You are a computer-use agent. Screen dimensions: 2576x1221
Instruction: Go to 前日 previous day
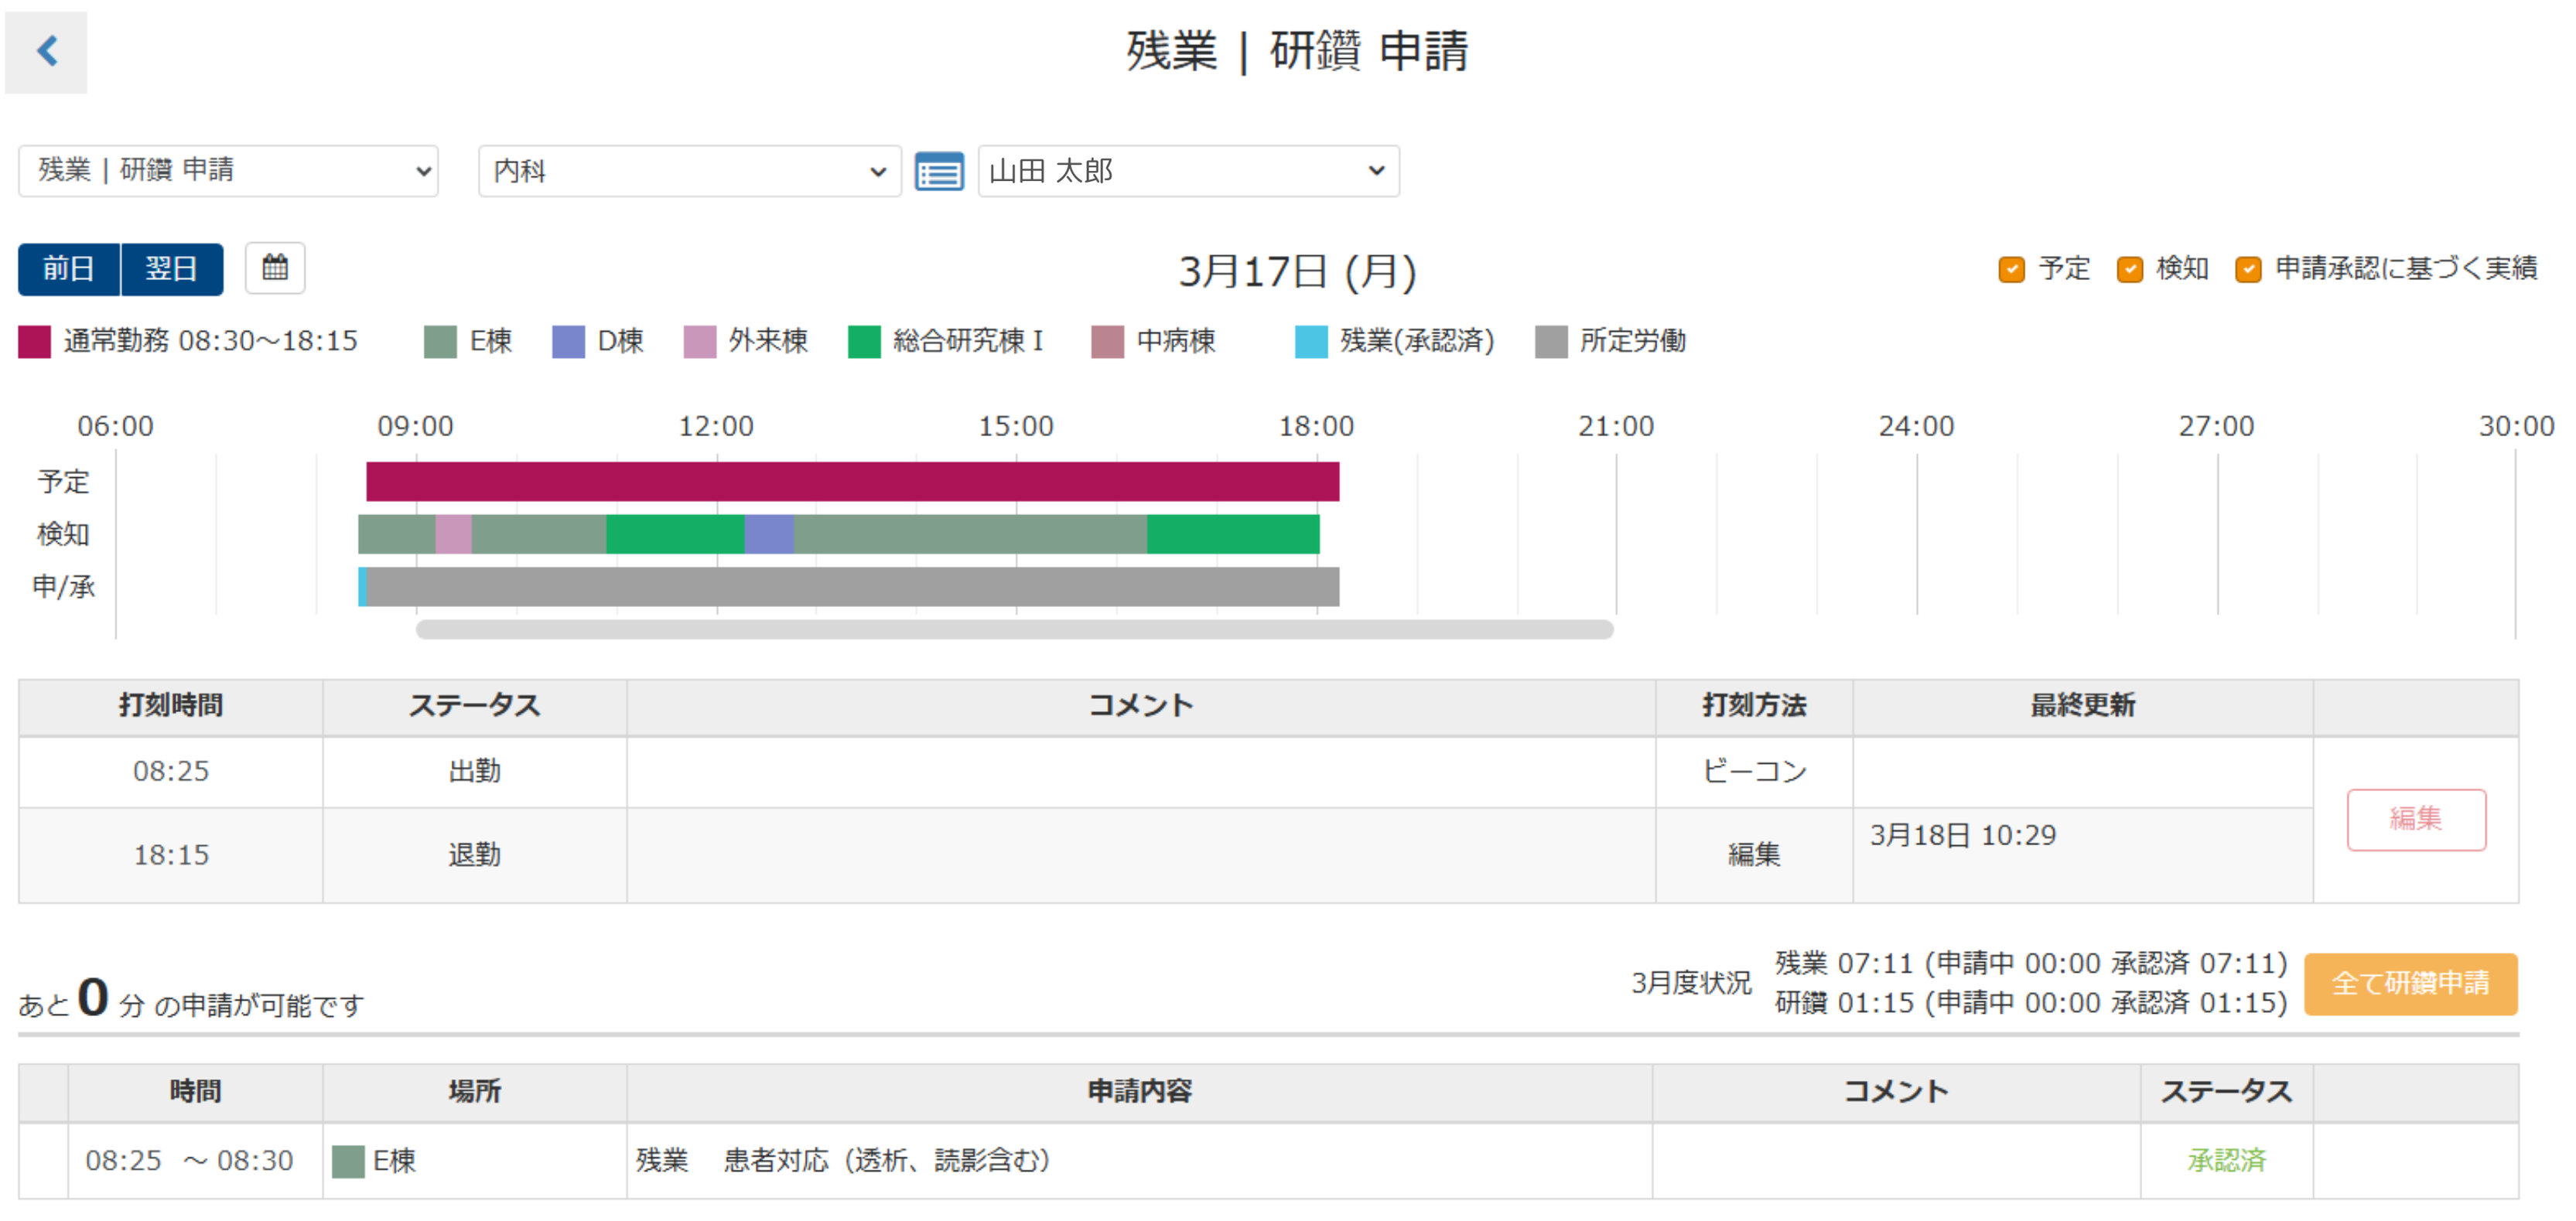(69, 268)
